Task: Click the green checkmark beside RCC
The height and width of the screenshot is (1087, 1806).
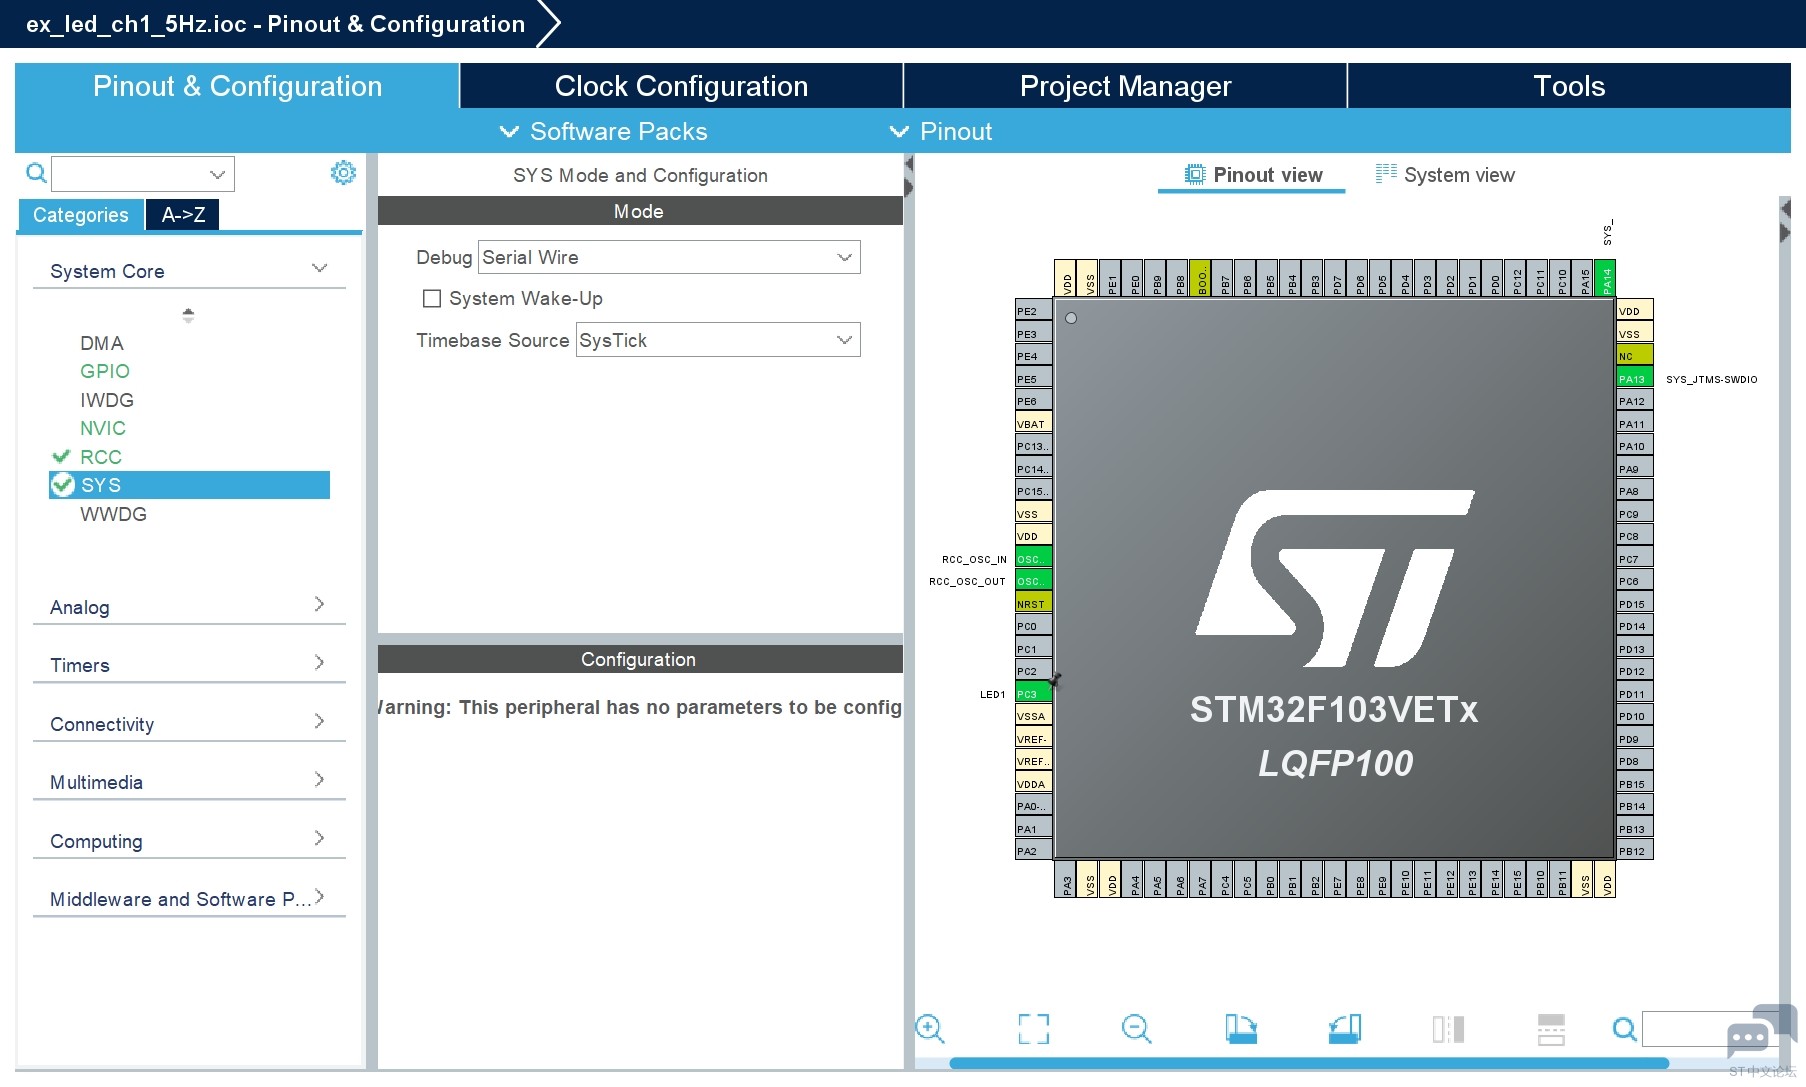Action: click(x=61, y=456)
